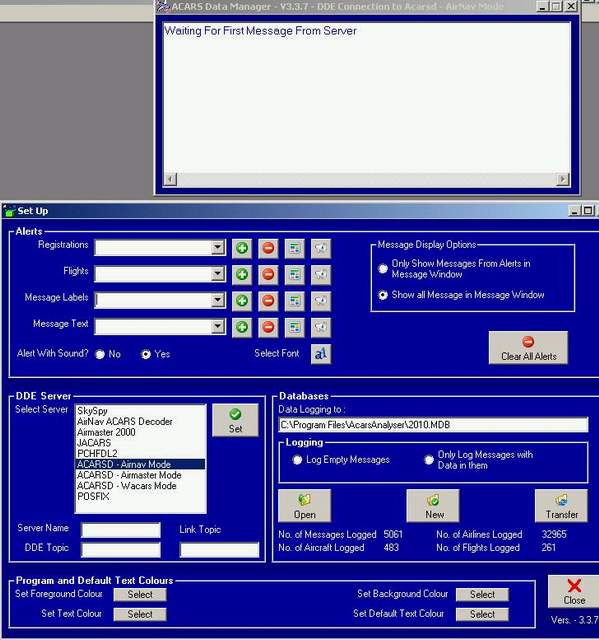Open the Select Font icon
The width and height of the screenshot is (599, 640).
pyautogui.click(x=321, y=354)
